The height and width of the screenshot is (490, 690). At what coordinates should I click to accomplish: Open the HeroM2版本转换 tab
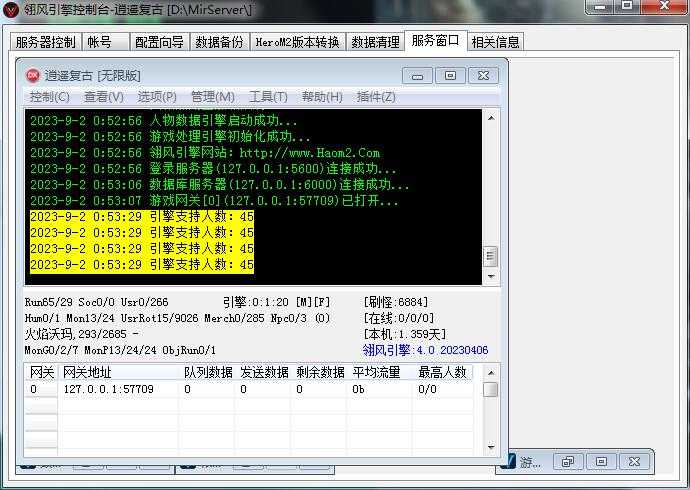coord(296,43)
